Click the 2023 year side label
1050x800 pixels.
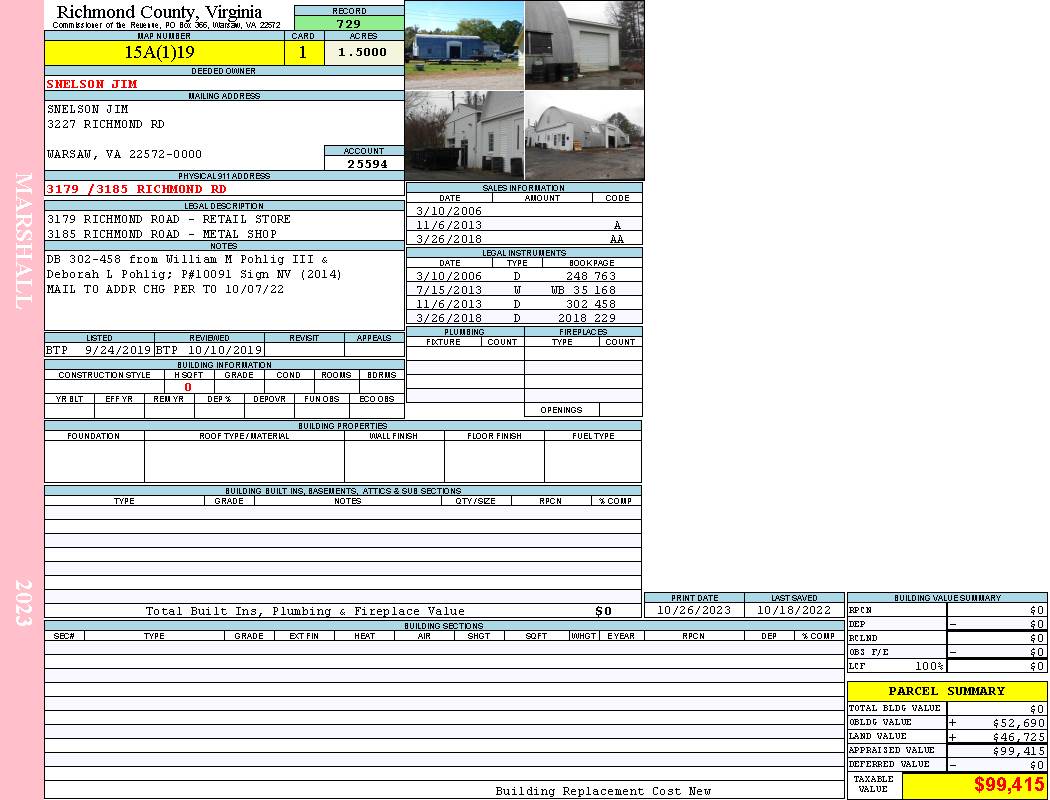[24, 603]
